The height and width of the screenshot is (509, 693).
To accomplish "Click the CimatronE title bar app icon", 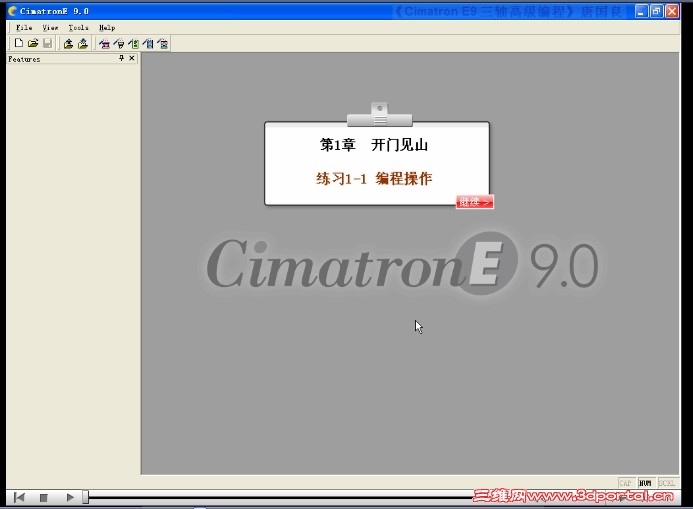I will click(x=12, y=11).
